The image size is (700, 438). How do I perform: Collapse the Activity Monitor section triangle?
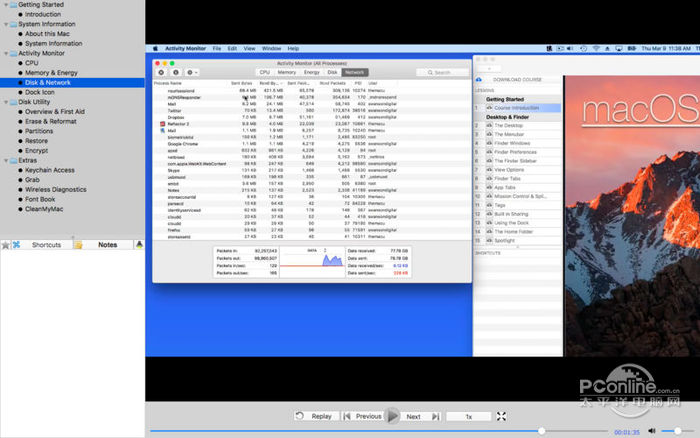(x=6, y=53)
